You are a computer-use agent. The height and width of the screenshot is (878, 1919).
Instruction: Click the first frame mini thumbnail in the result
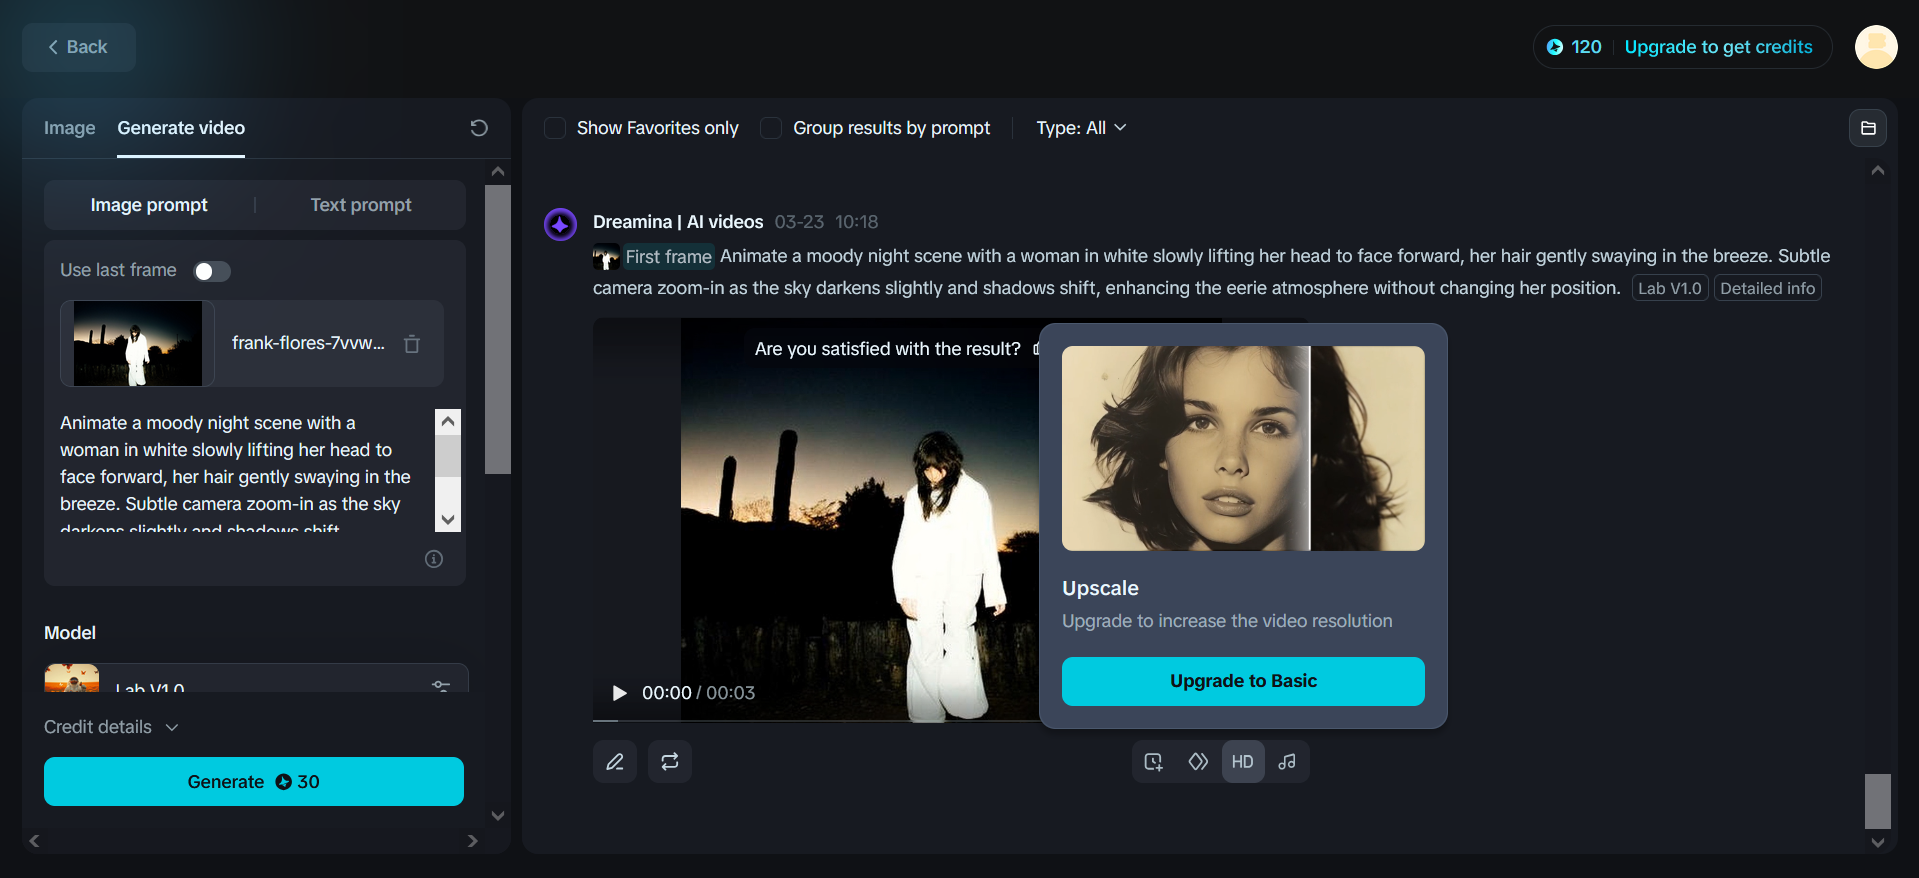pos(606,257)
